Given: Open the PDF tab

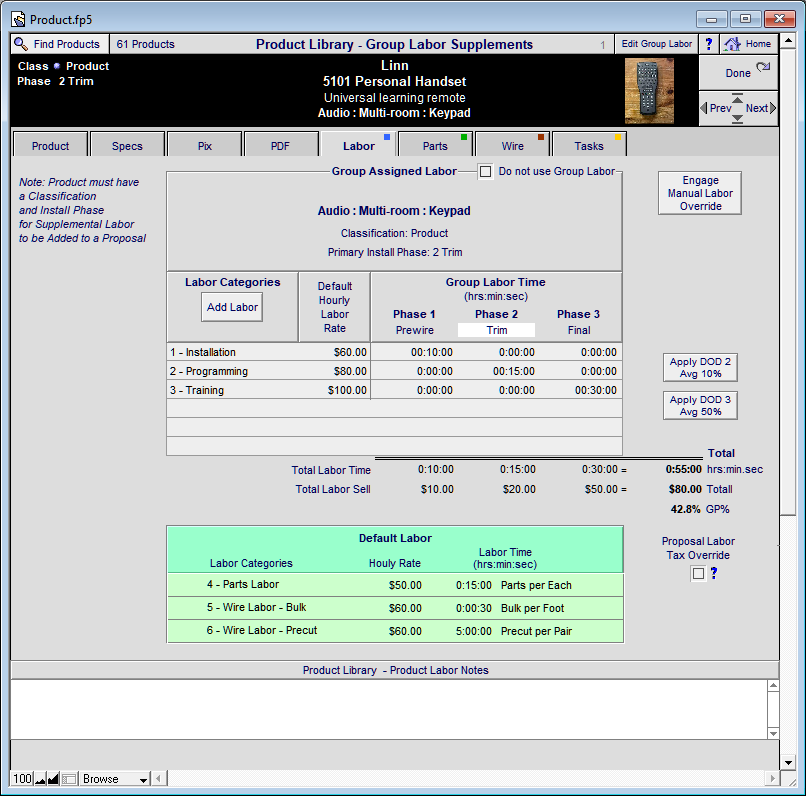Looking at the screenshot, I should 281,146.
